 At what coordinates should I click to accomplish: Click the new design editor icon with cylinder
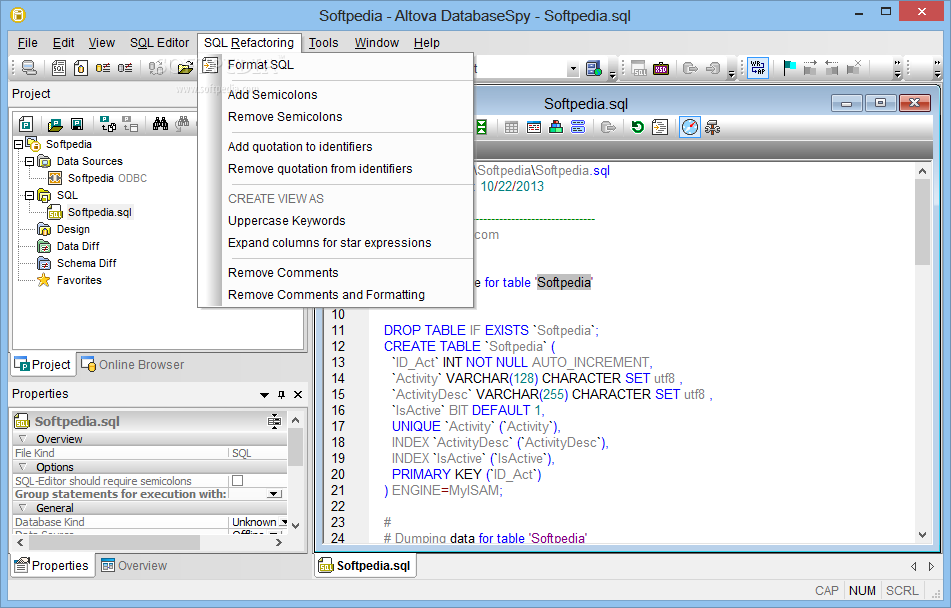81,68
